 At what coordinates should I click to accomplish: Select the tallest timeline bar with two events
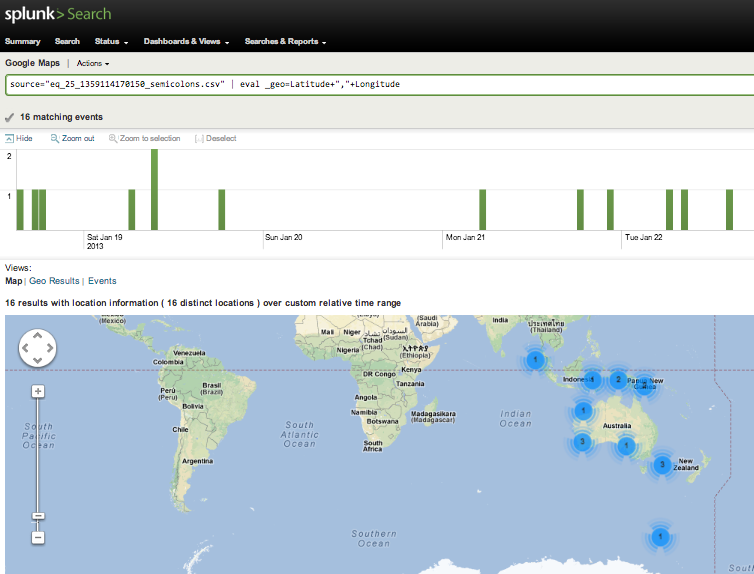(x=155, y=190)
